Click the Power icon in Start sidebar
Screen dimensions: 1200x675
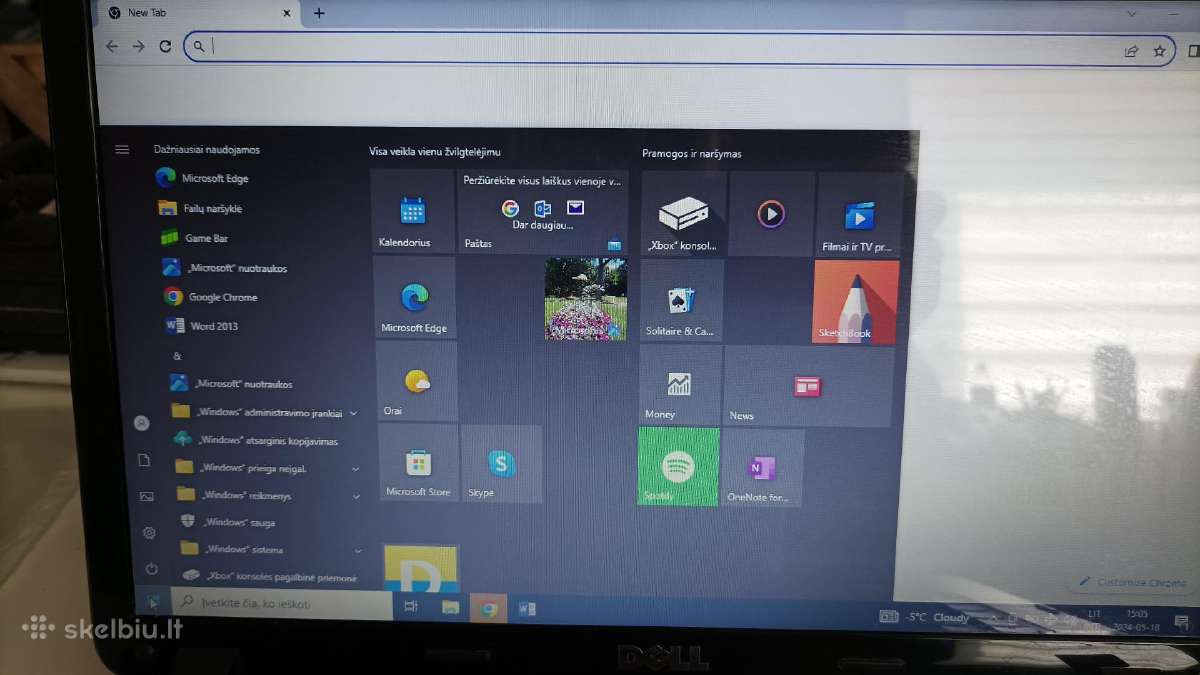[x=151, y=568]
